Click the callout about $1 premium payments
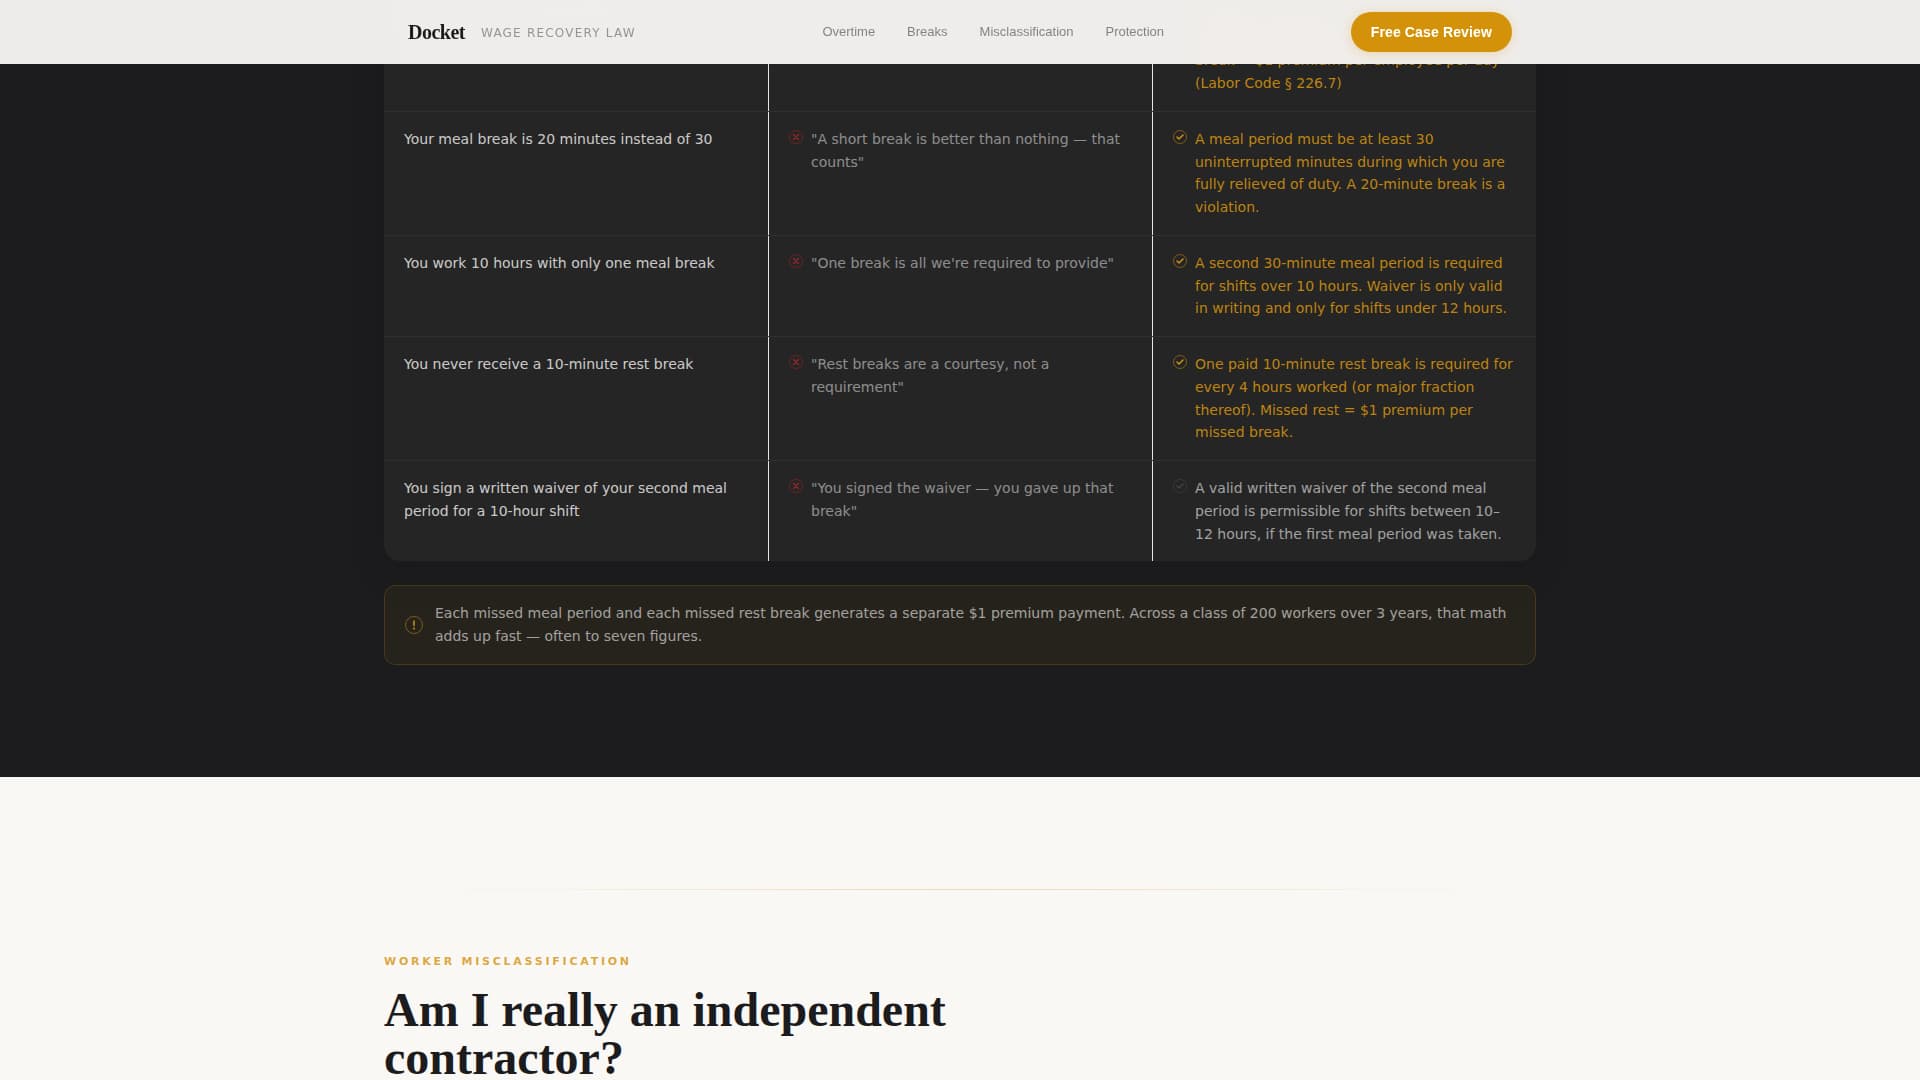 959,624
